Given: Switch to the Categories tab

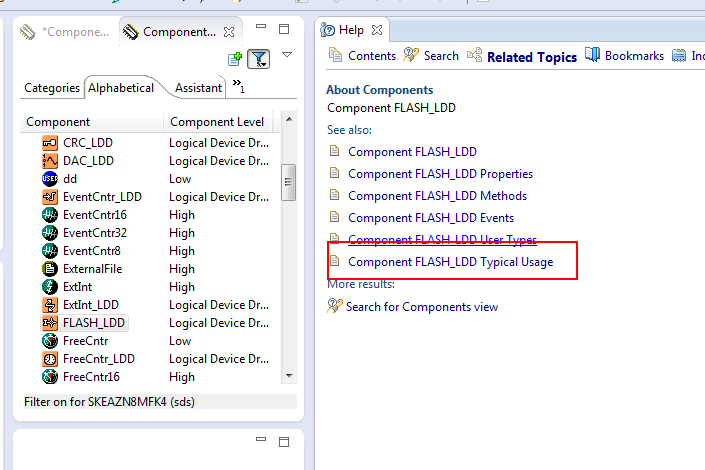Looking at the screenshot, I should click(52, 88).
